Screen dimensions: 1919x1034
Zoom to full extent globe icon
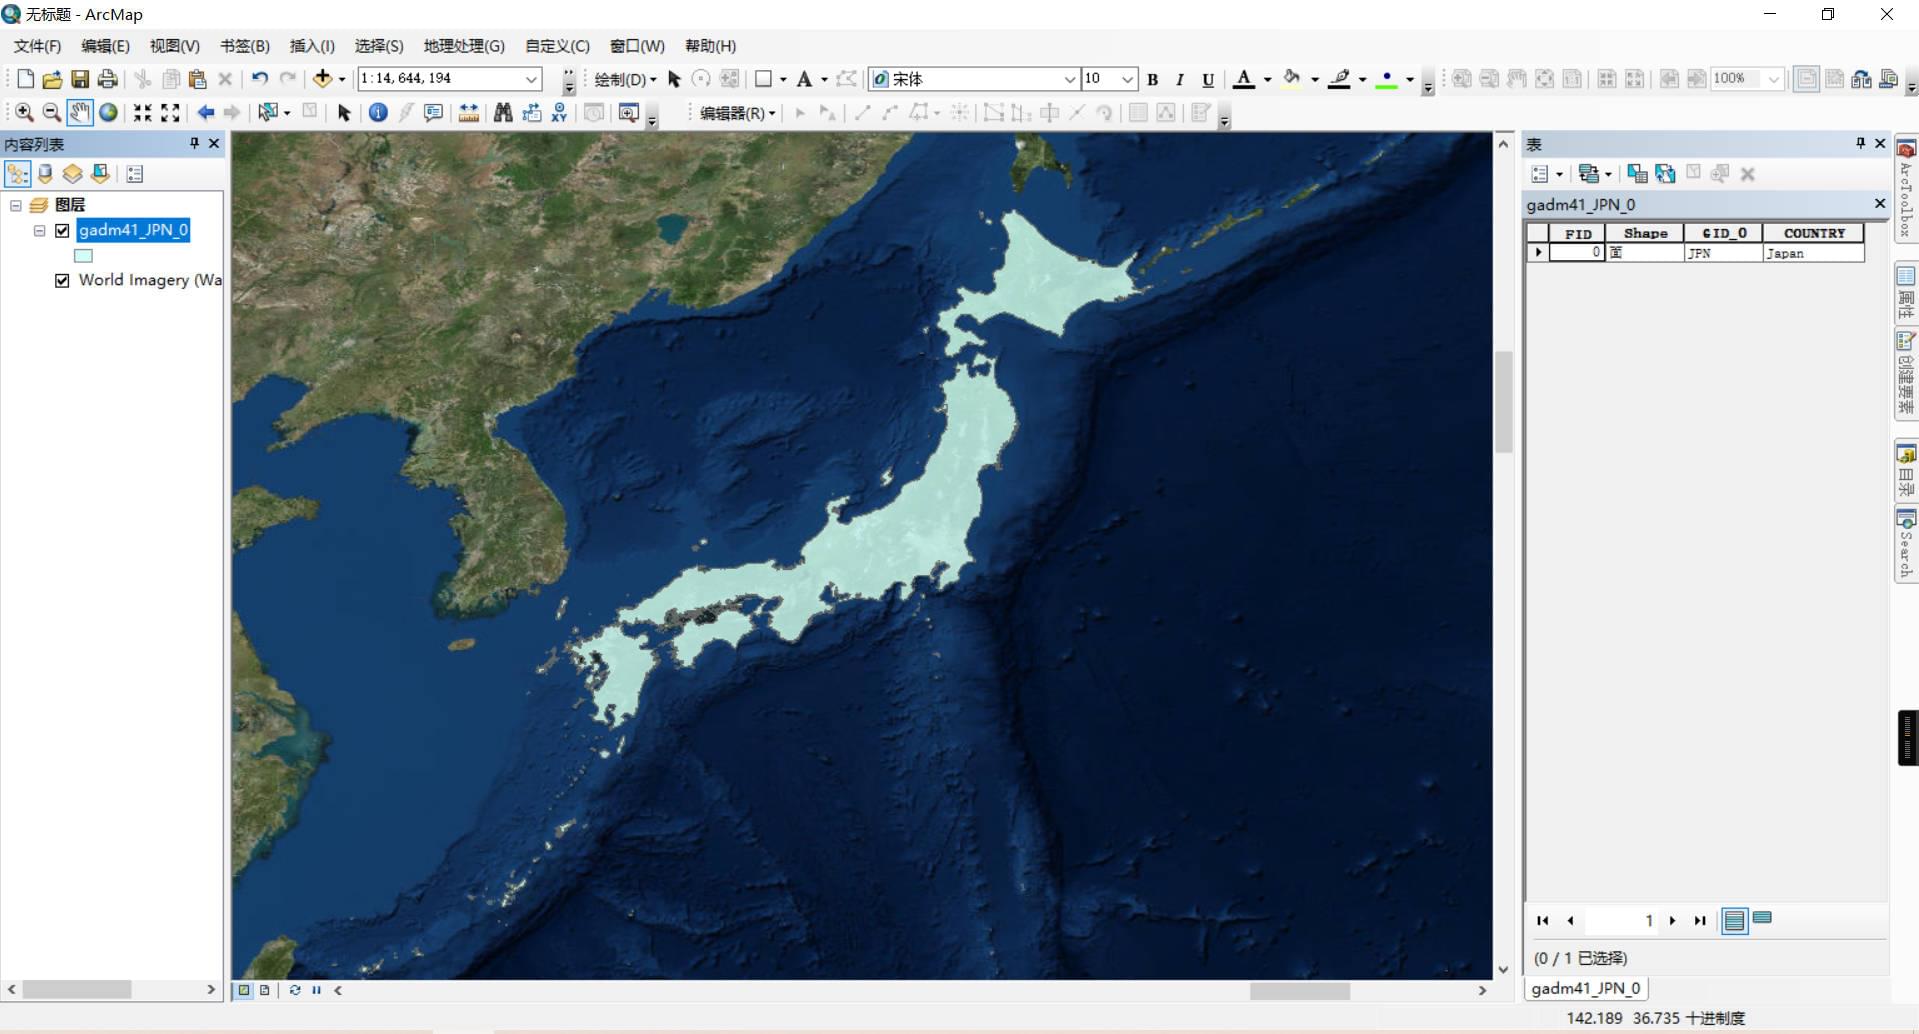[108, 113]
